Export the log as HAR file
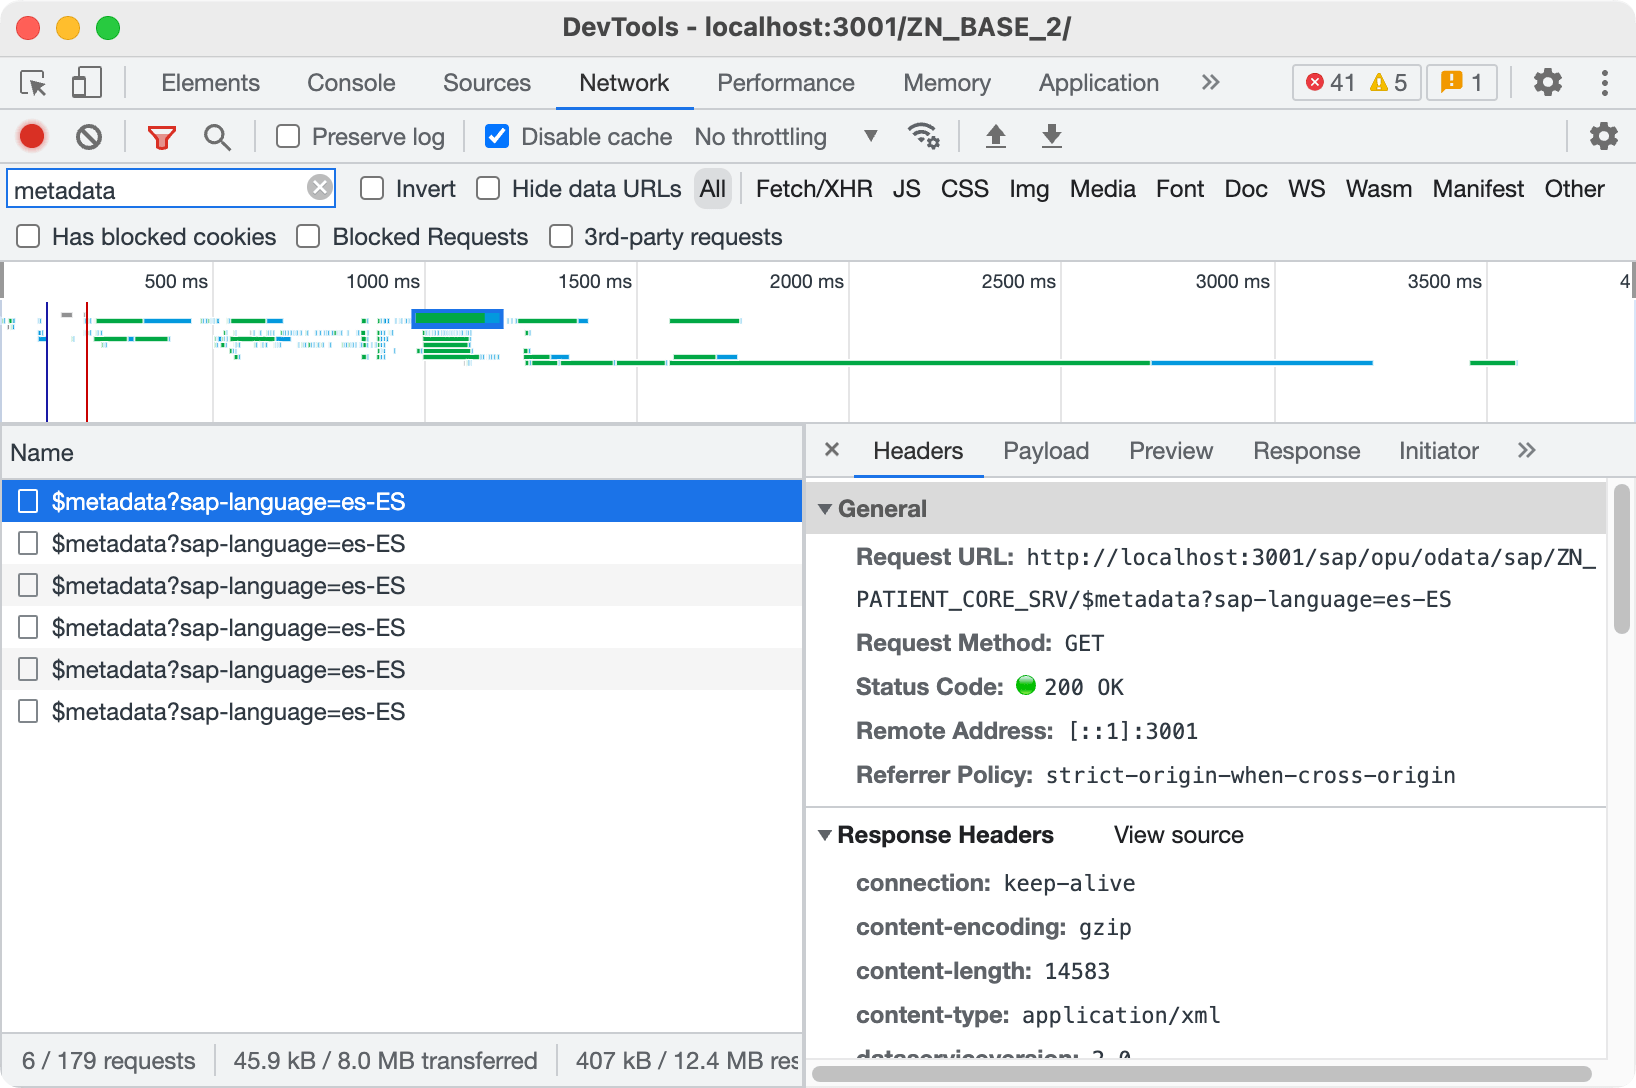Screen dimensions: 1636x1088 [1051, 136]
